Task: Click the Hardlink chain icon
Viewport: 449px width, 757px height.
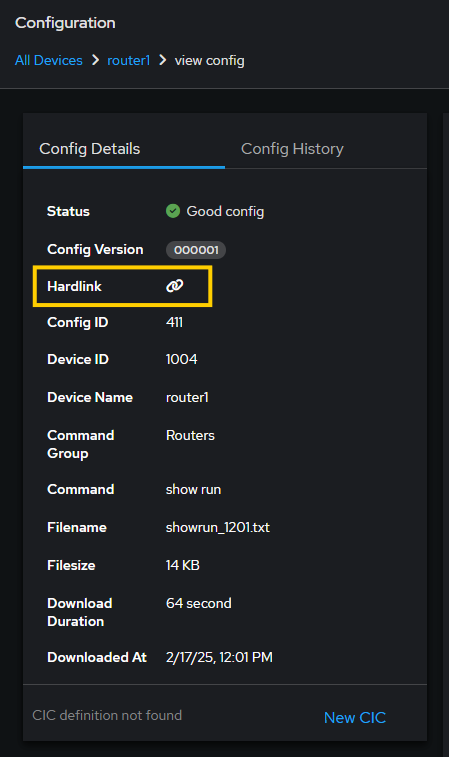Action: (174, 286)
